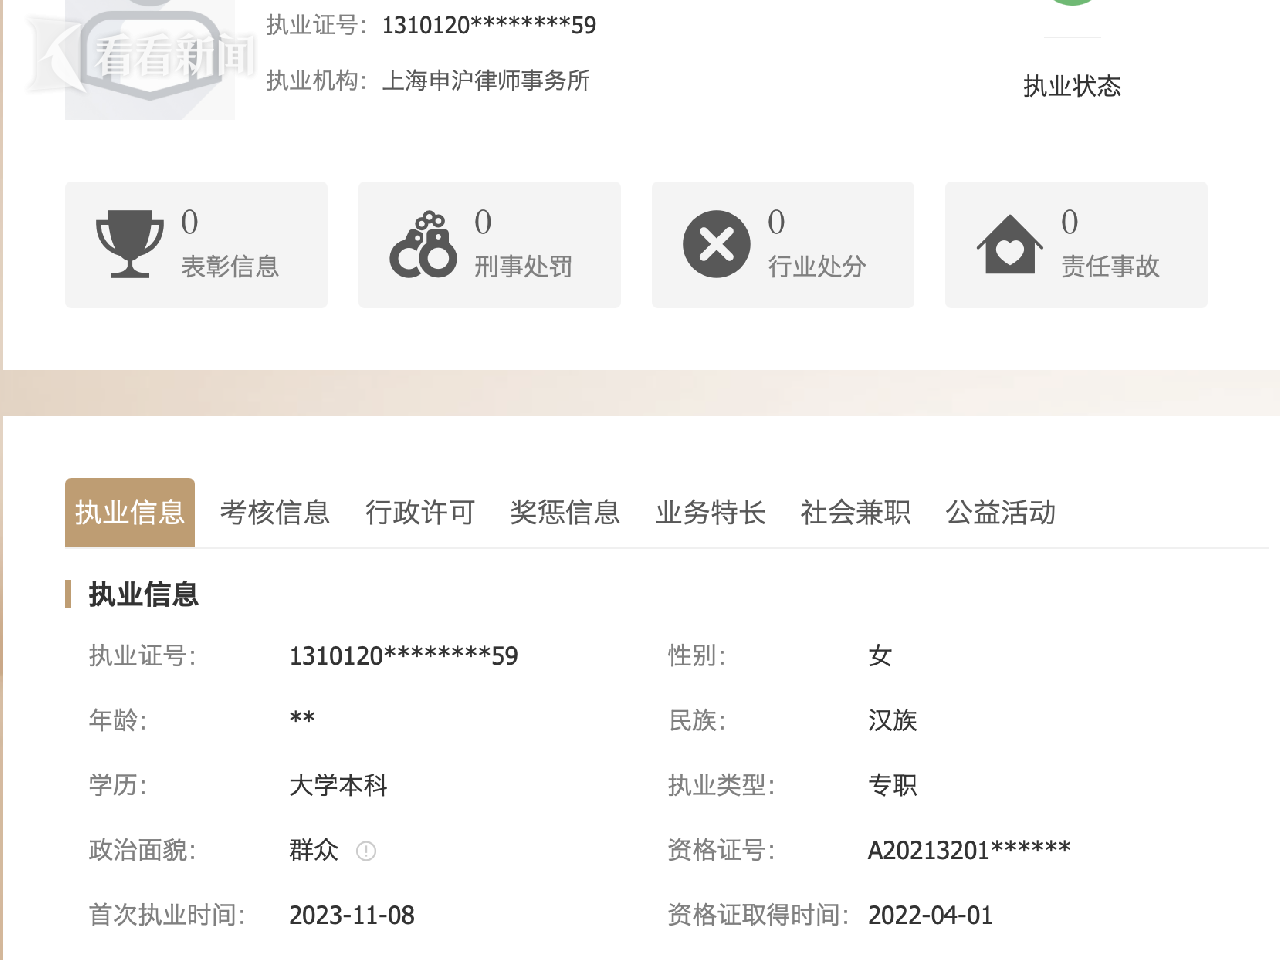This screenshot has height=960, width=1280.
Task: View the 业务特长 tab
Action: [x=710, y=513]
